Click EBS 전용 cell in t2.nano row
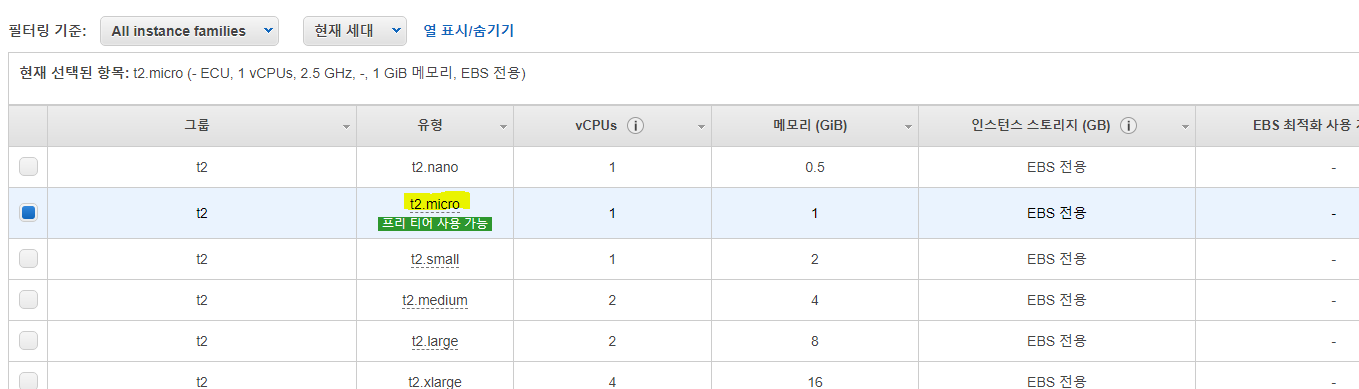Screen dimensions: 1359x389 point(1056,167)
